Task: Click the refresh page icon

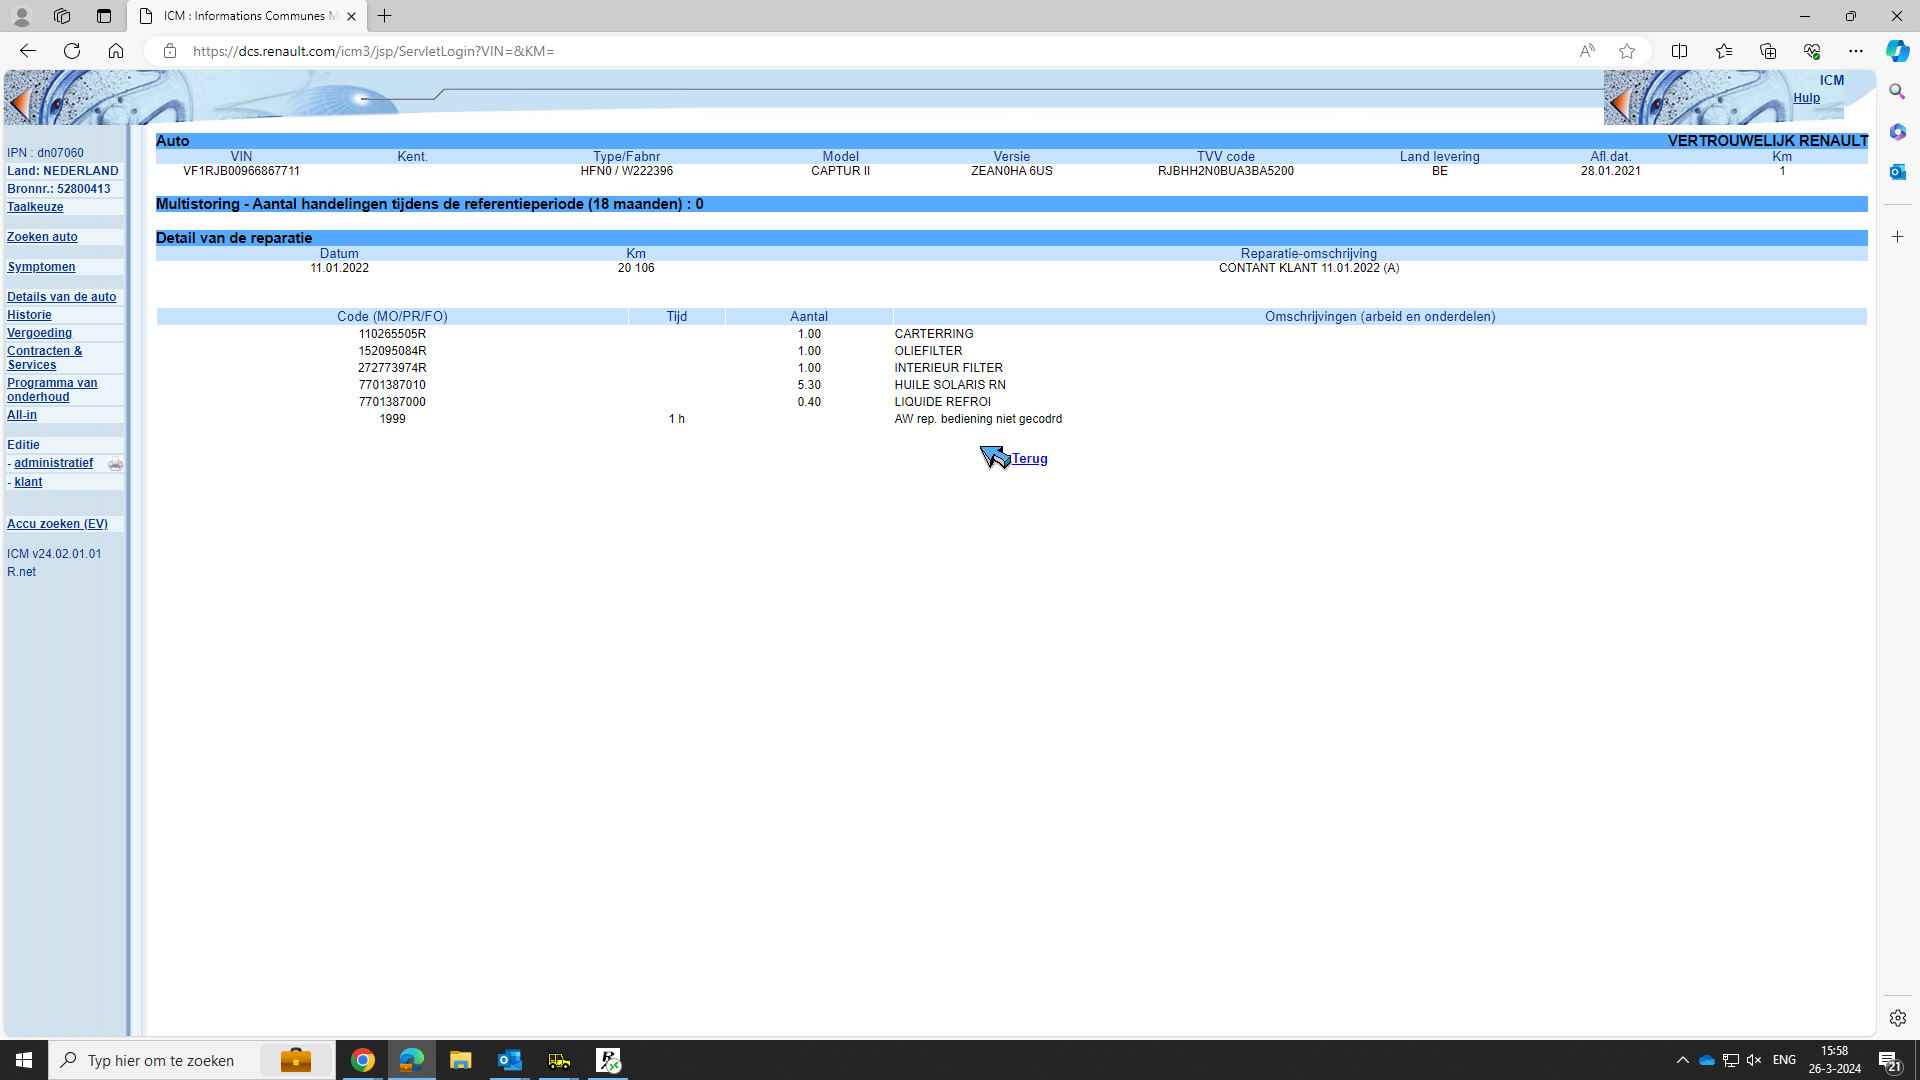Action: [x=73, y=50]
